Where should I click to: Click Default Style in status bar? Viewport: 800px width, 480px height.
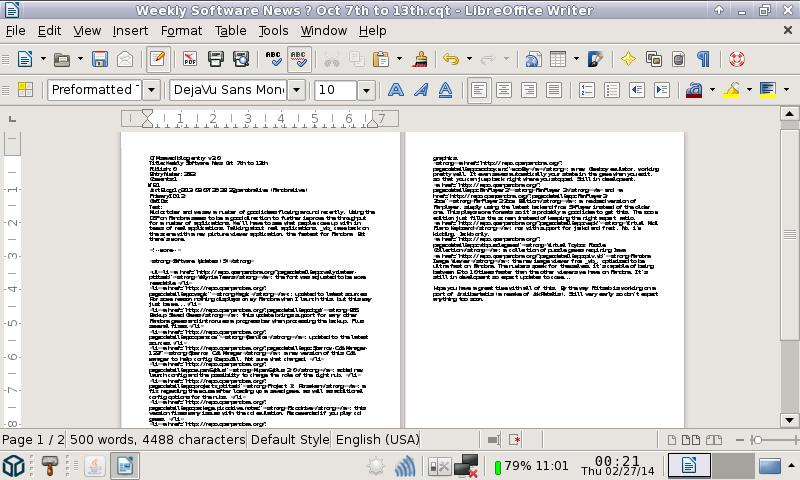[x=290, y=439]
